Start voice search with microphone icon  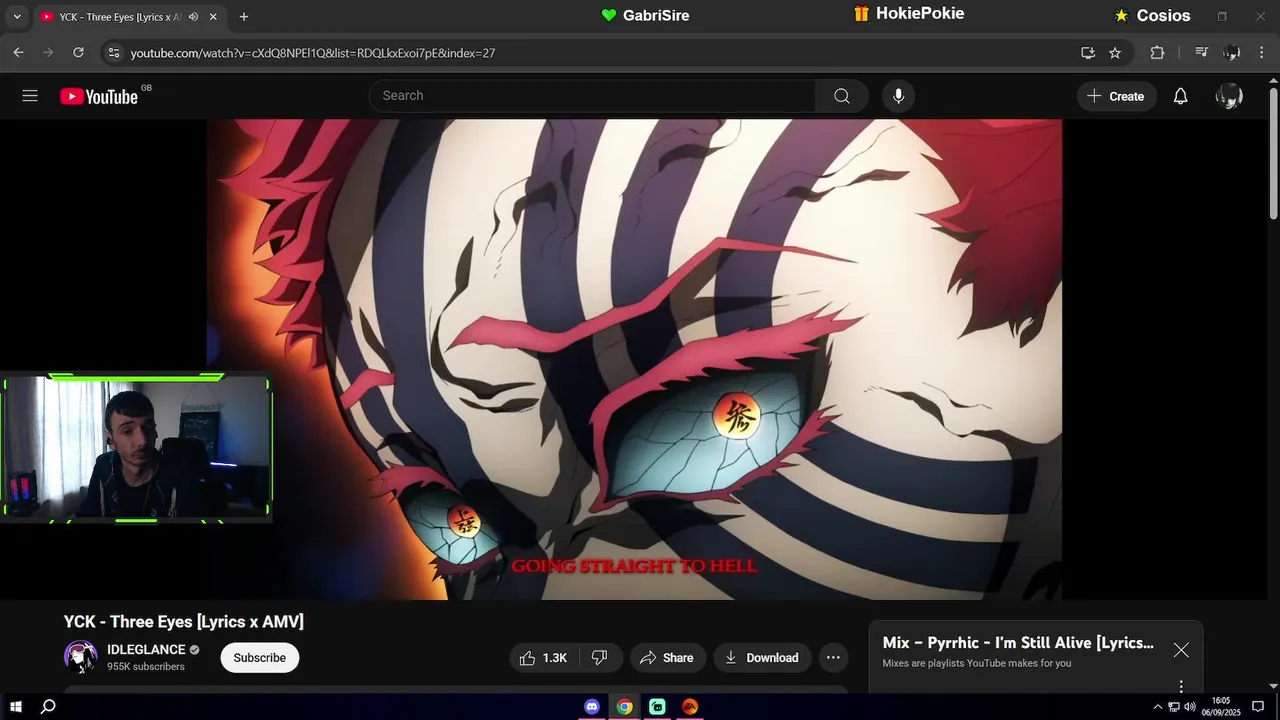click(x=898, y=96)
